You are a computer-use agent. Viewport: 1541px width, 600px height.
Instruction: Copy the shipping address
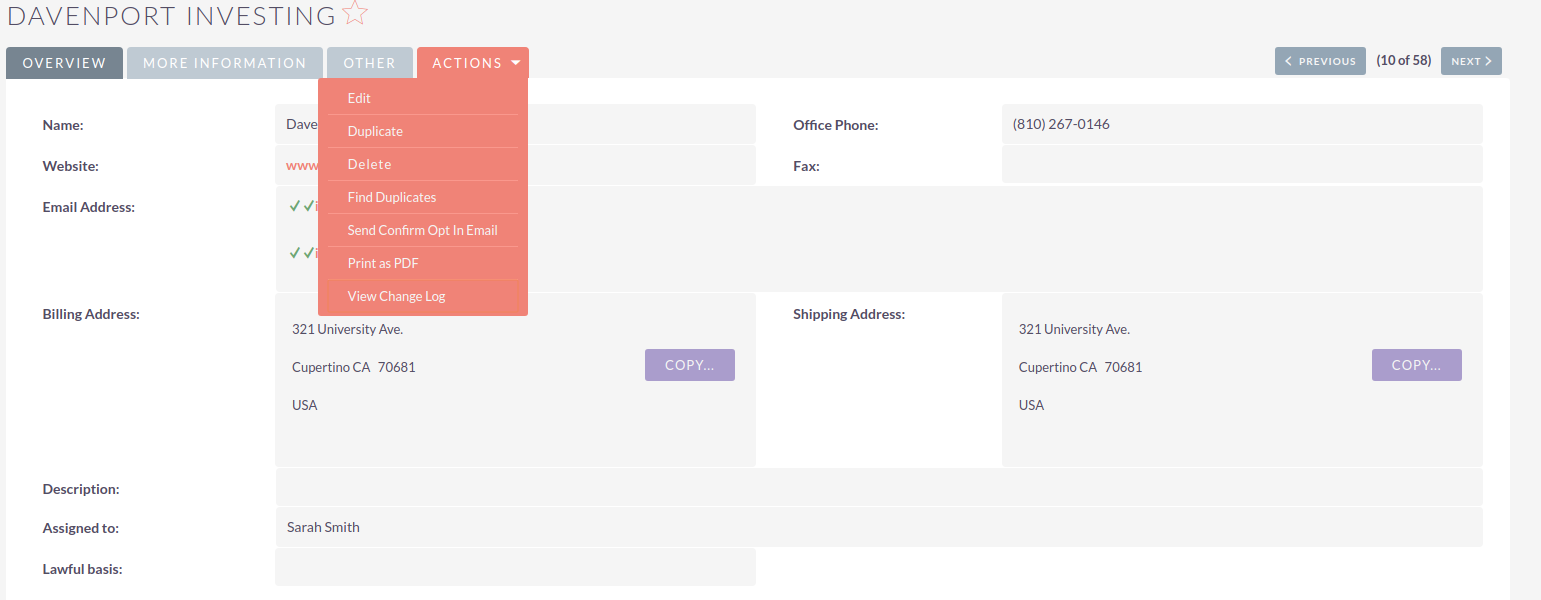(x=1416, y=365)
